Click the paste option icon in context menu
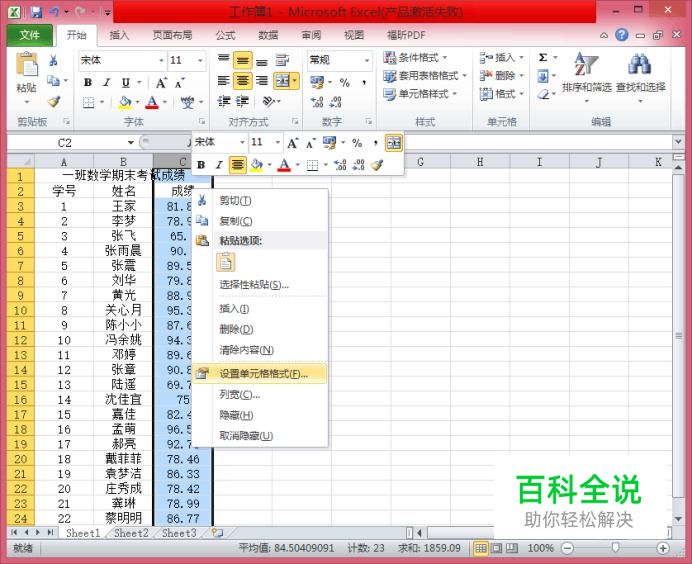692x564 pixels. (x=226, y=262)
